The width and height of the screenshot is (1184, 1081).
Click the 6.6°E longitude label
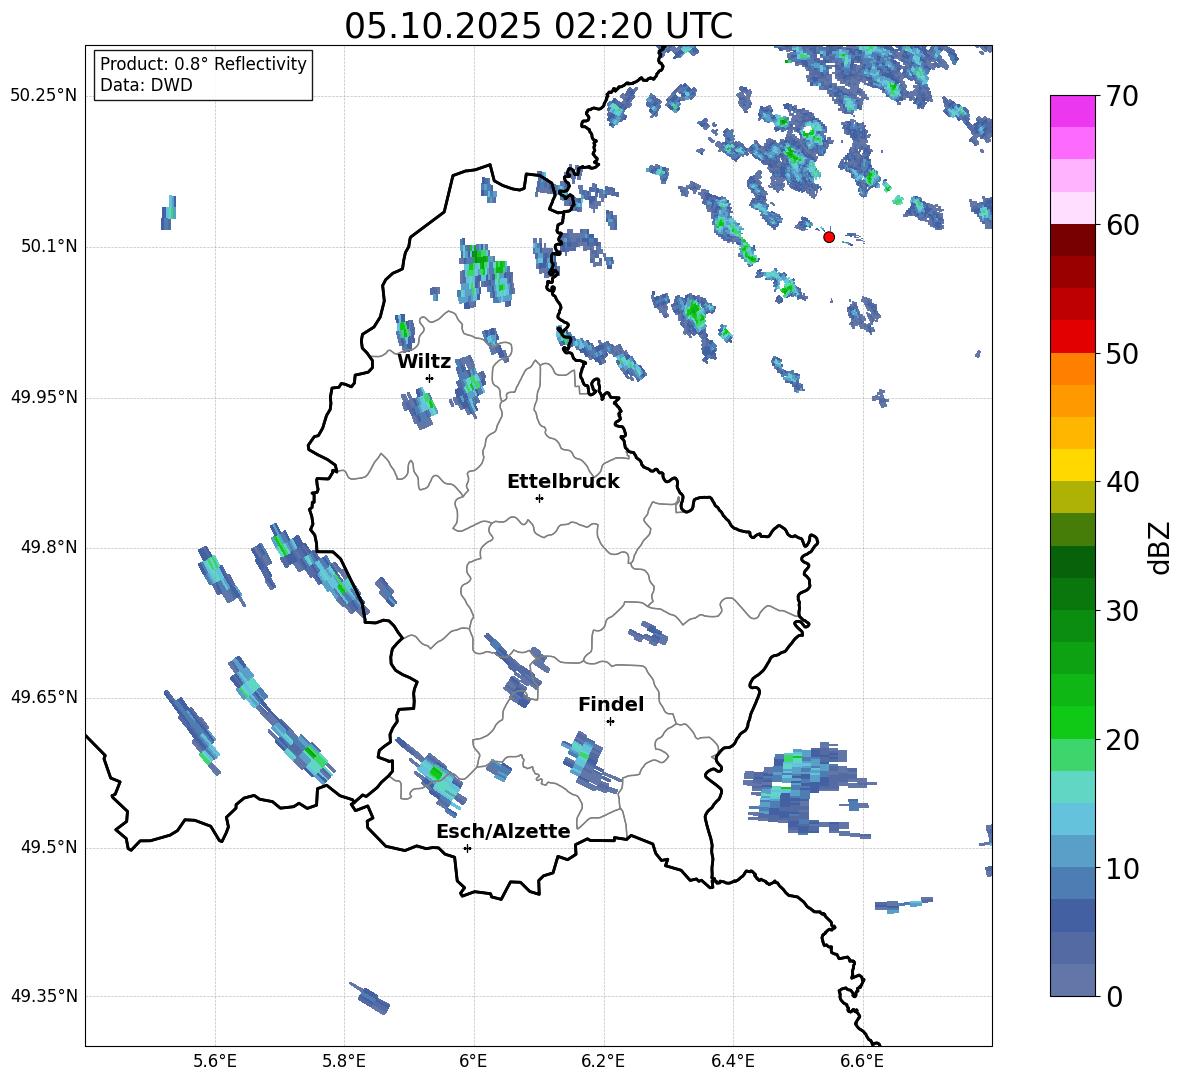click(862, 1061)
